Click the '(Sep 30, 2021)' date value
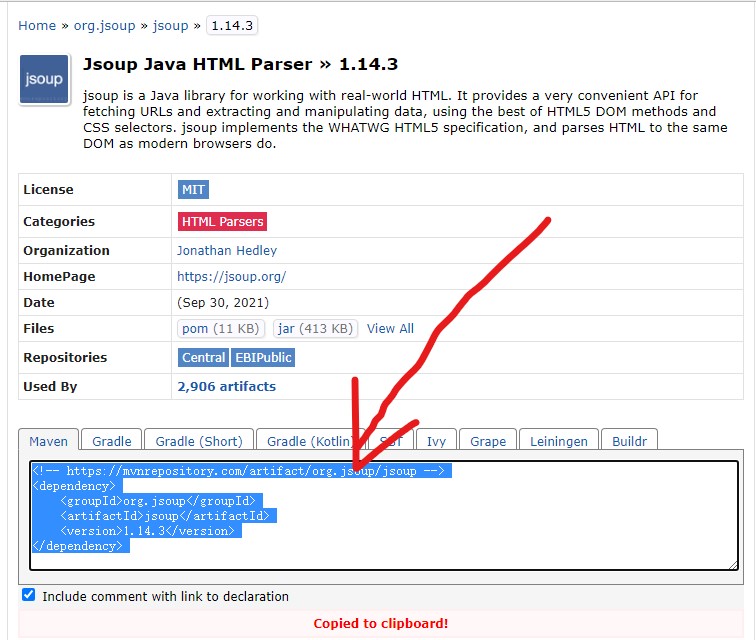The width and height of the screenshot is (756, 640). pos(223,302)
